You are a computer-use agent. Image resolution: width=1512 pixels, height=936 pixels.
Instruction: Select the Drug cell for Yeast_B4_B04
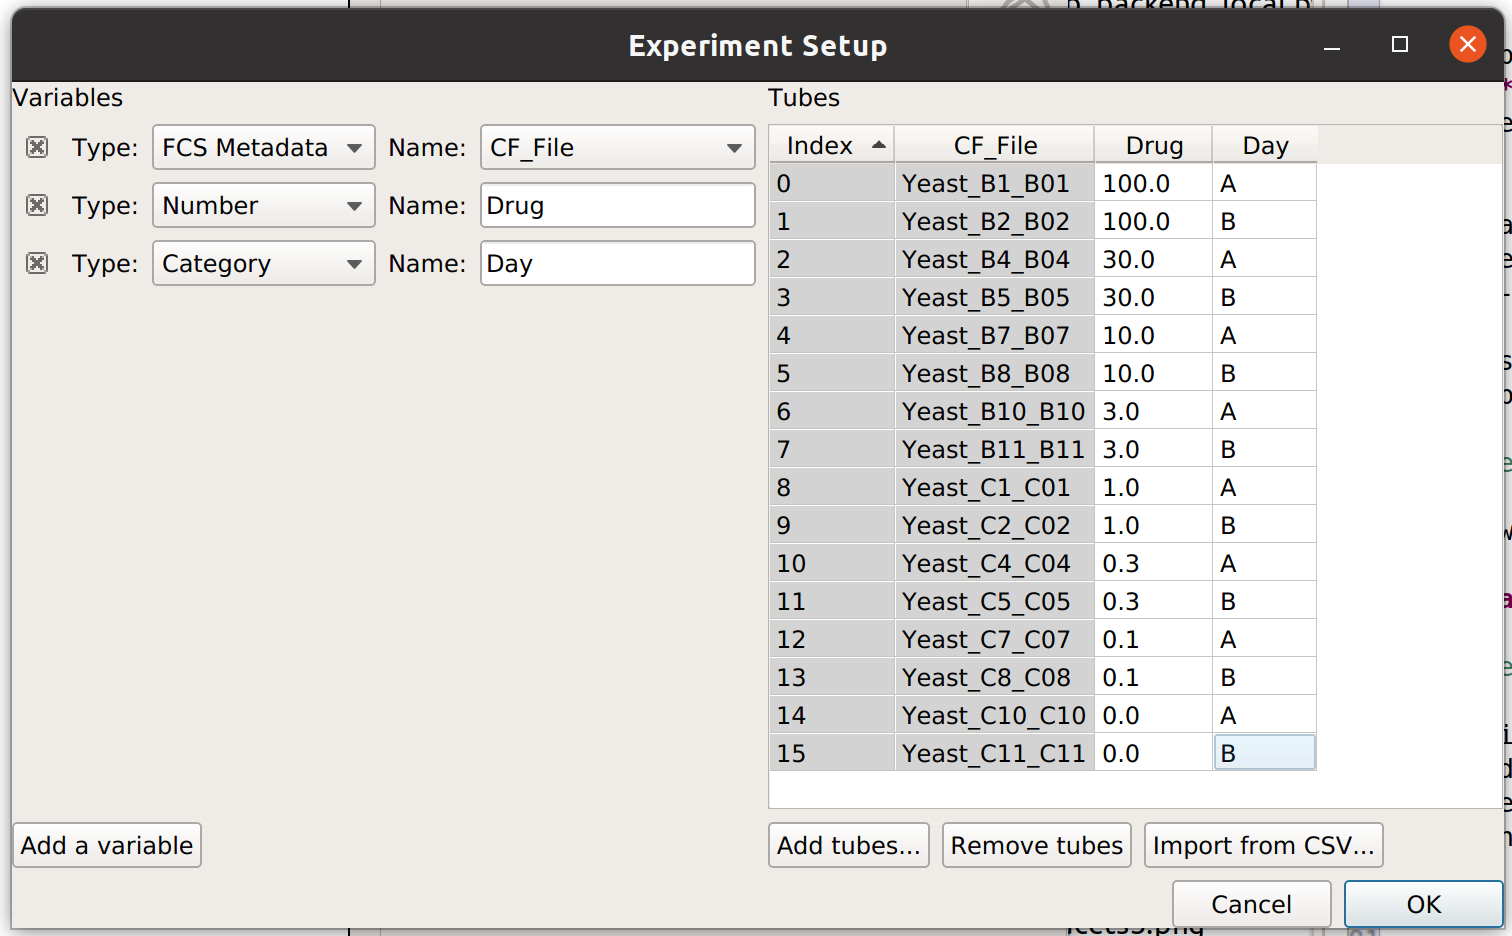click(1154, 259)
